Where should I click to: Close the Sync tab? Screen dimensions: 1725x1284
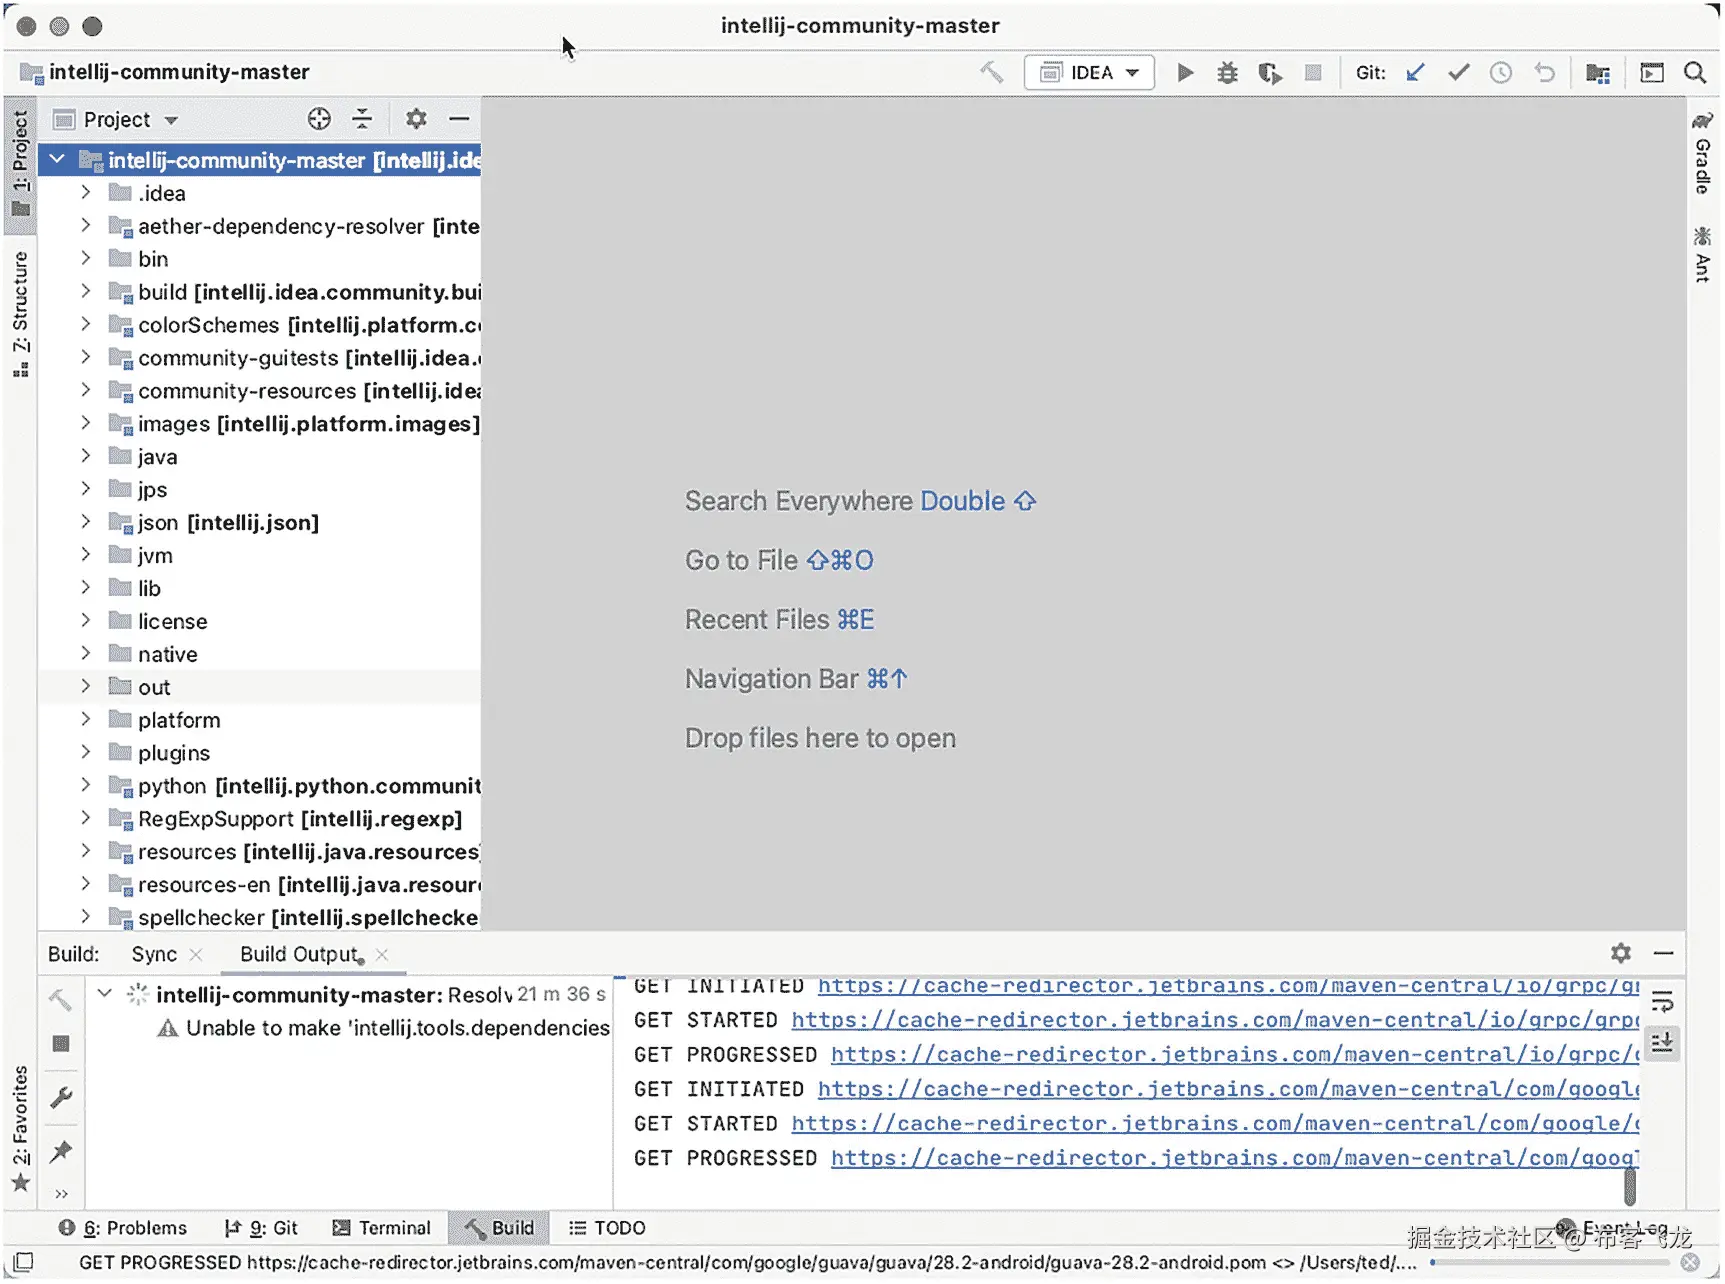point(196,955)
